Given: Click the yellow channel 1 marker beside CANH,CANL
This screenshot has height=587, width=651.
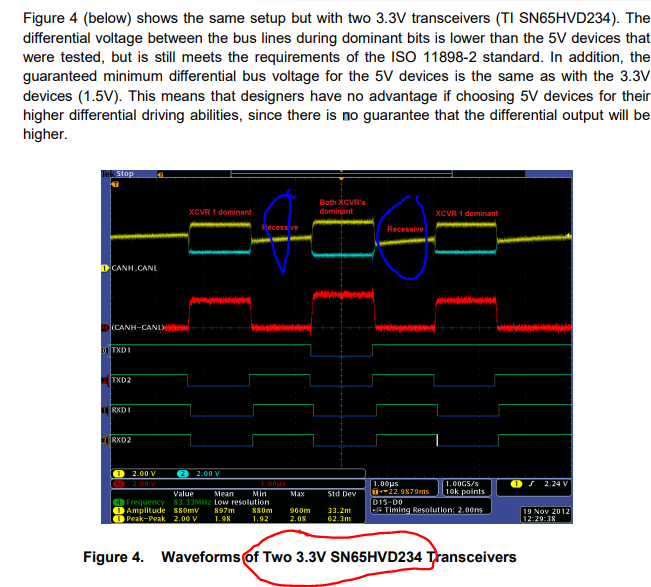Looking at the screenshot, I should coord(105,268).
